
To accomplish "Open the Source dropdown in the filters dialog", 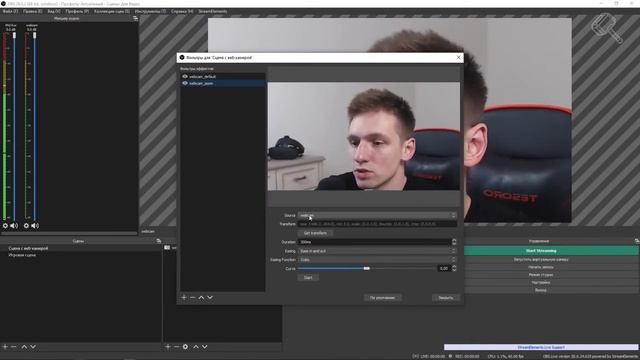I will point(377,215).
